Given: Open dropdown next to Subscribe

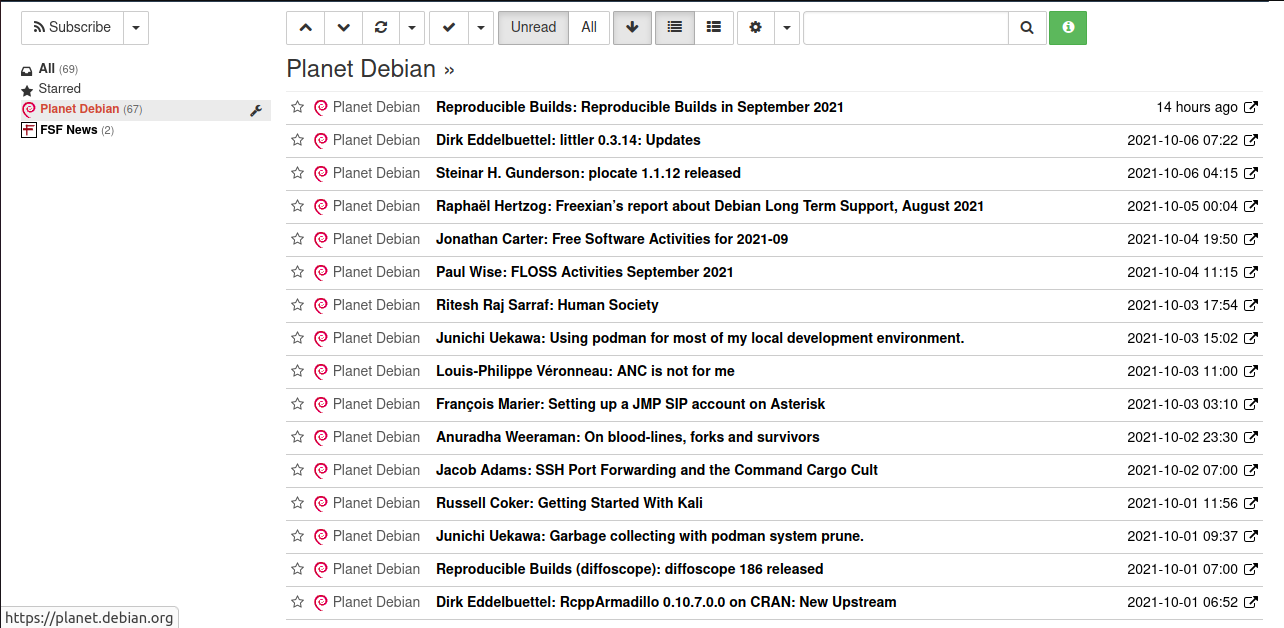Looking at the screenshot, I should click(136, 28).
